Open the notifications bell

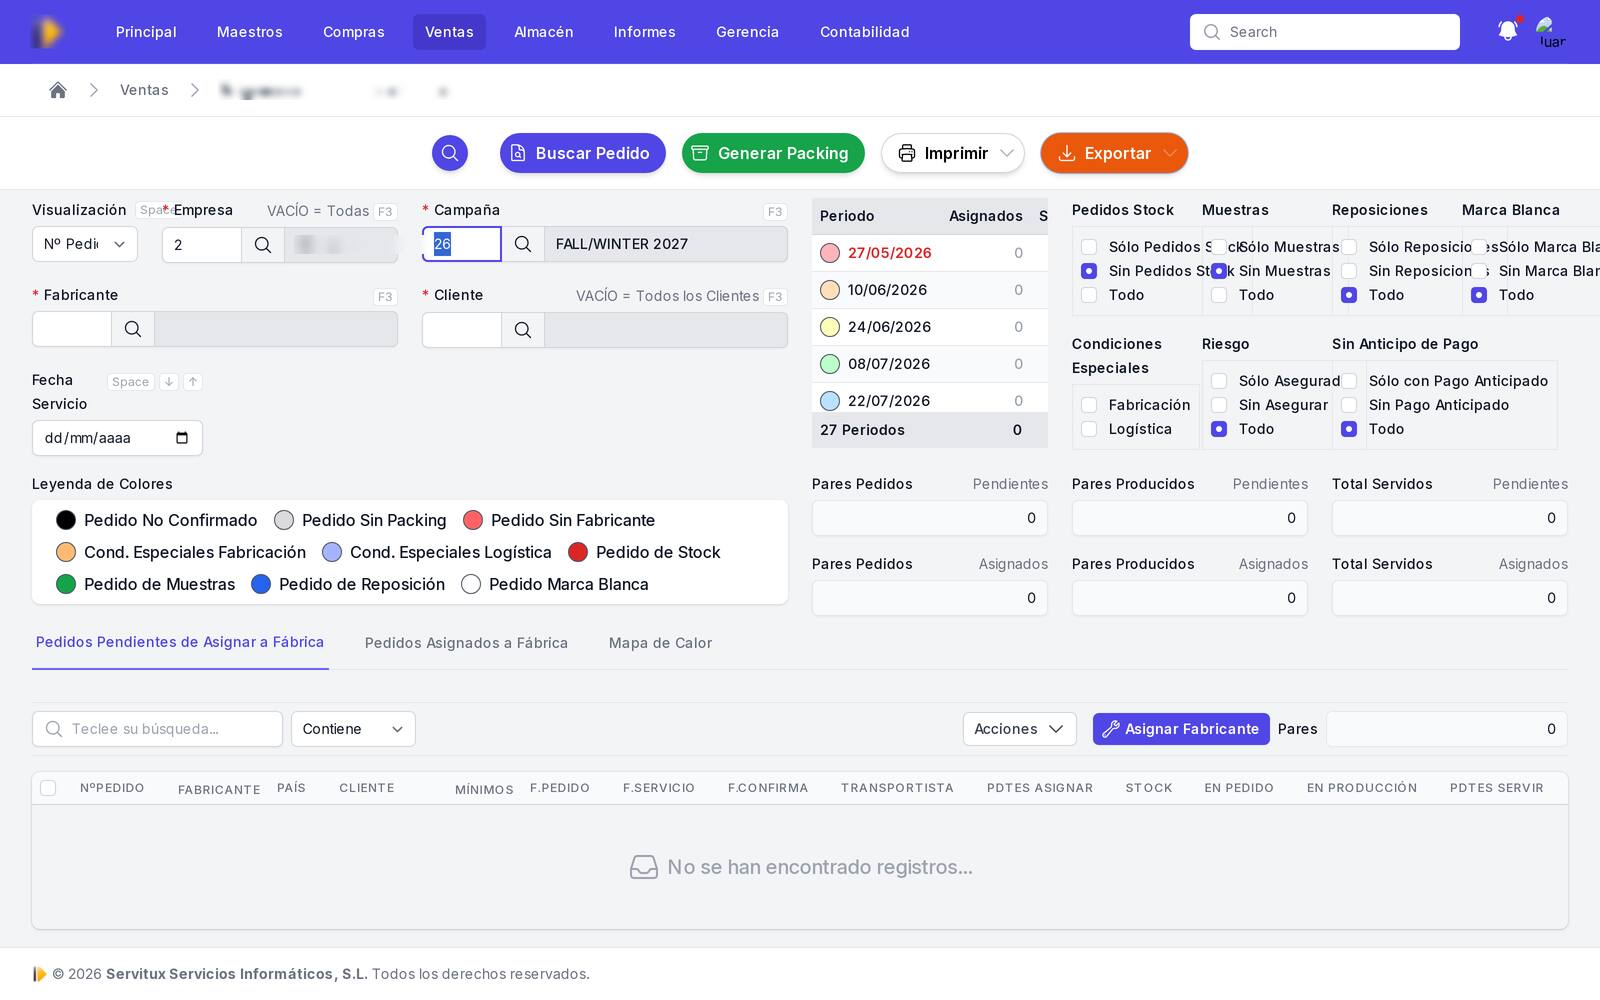[x=1507, y=31]
